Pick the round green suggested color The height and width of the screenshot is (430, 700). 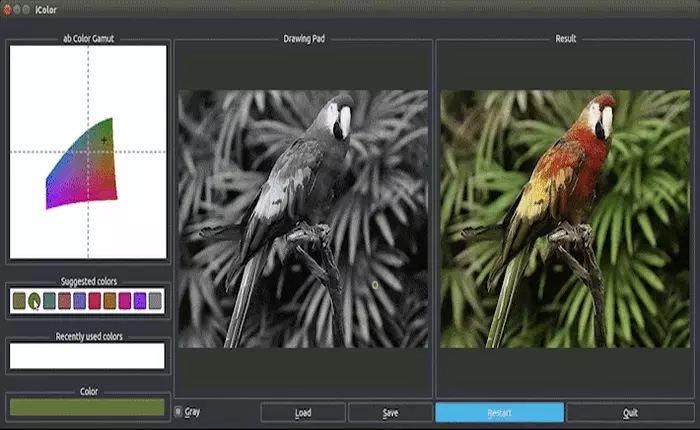point(34,300)
